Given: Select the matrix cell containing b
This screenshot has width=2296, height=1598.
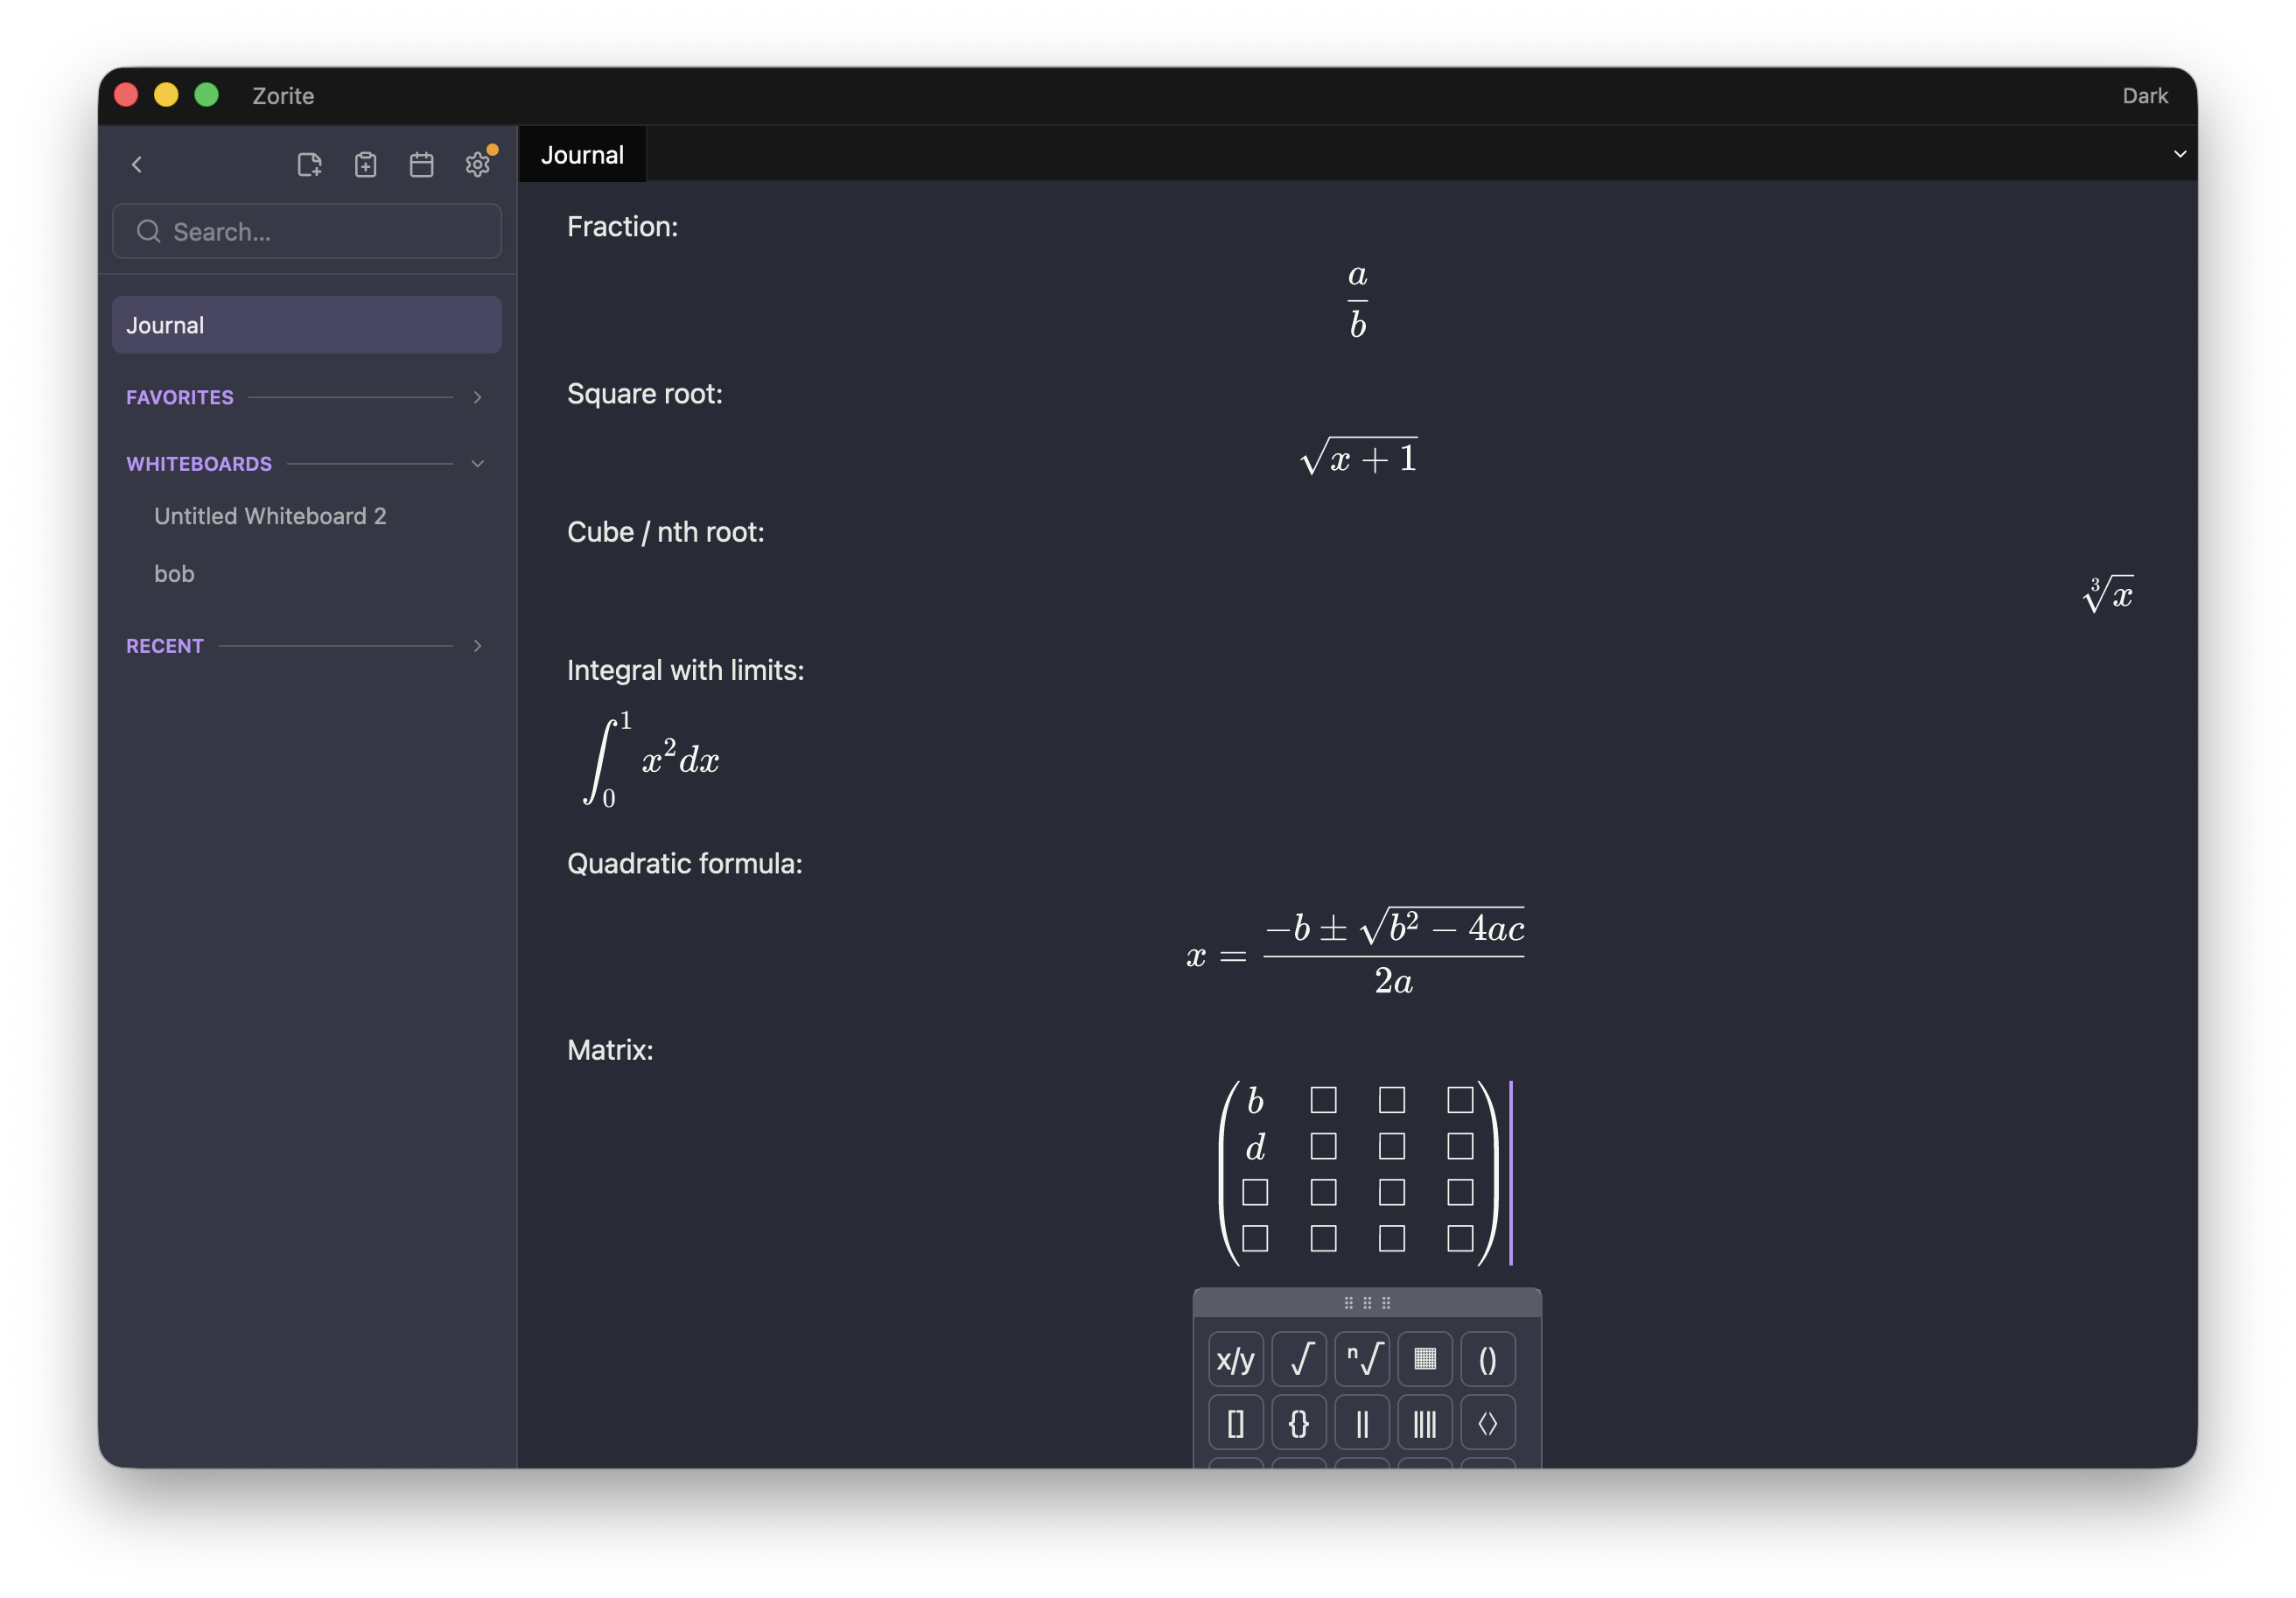Looking at the screenshot, I should click(x=1255, y=1101).
